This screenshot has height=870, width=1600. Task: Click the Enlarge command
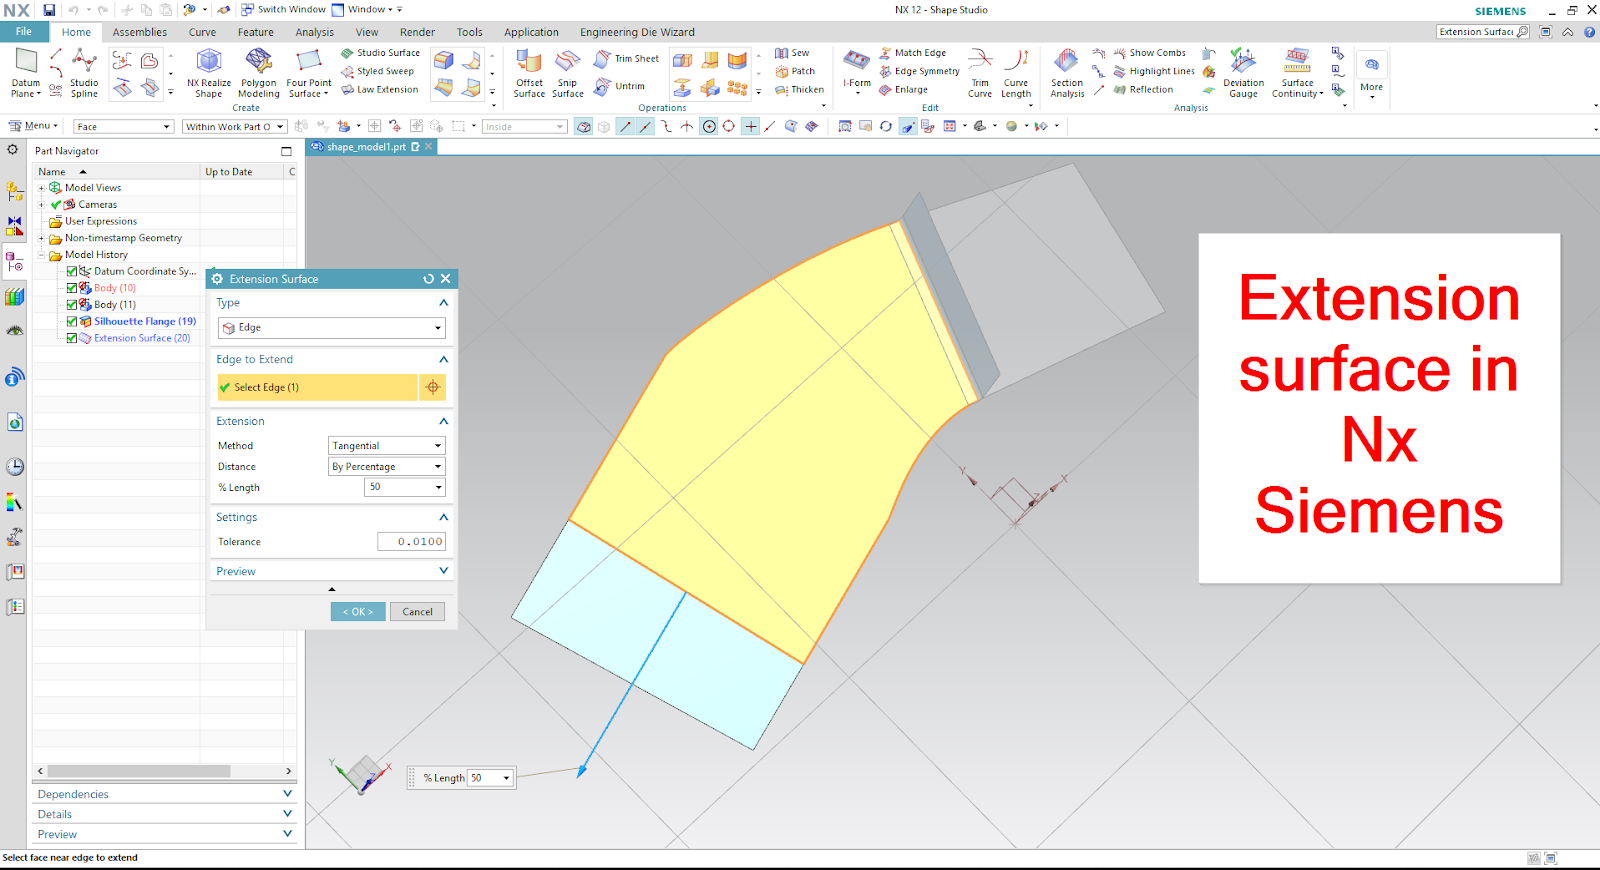click(x=904, y=89)
